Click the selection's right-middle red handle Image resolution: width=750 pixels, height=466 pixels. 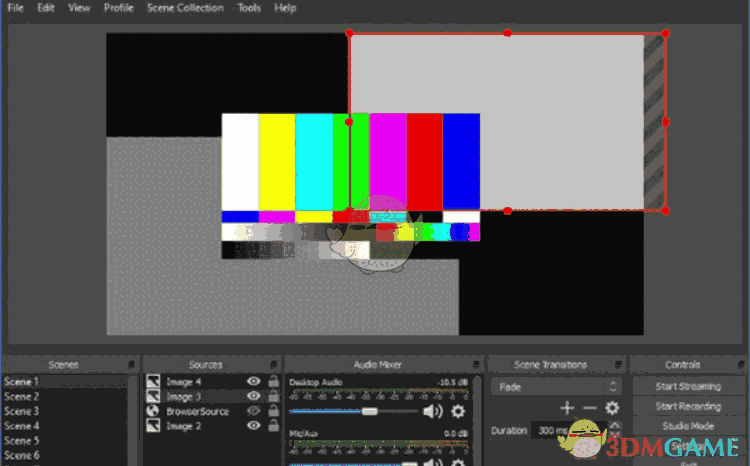click(x=665, y=122)
